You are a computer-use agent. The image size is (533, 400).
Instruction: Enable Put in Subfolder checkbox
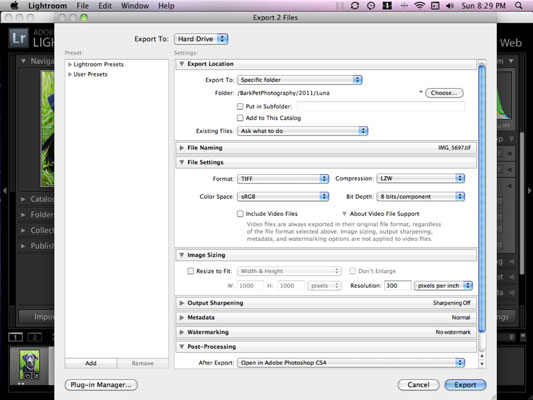[x=240, y=106]
